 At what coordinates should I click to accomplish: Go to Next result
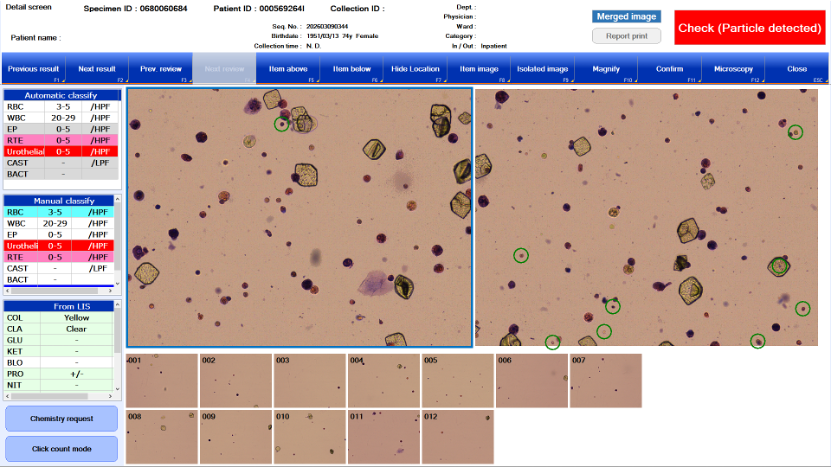pos(97,69)
